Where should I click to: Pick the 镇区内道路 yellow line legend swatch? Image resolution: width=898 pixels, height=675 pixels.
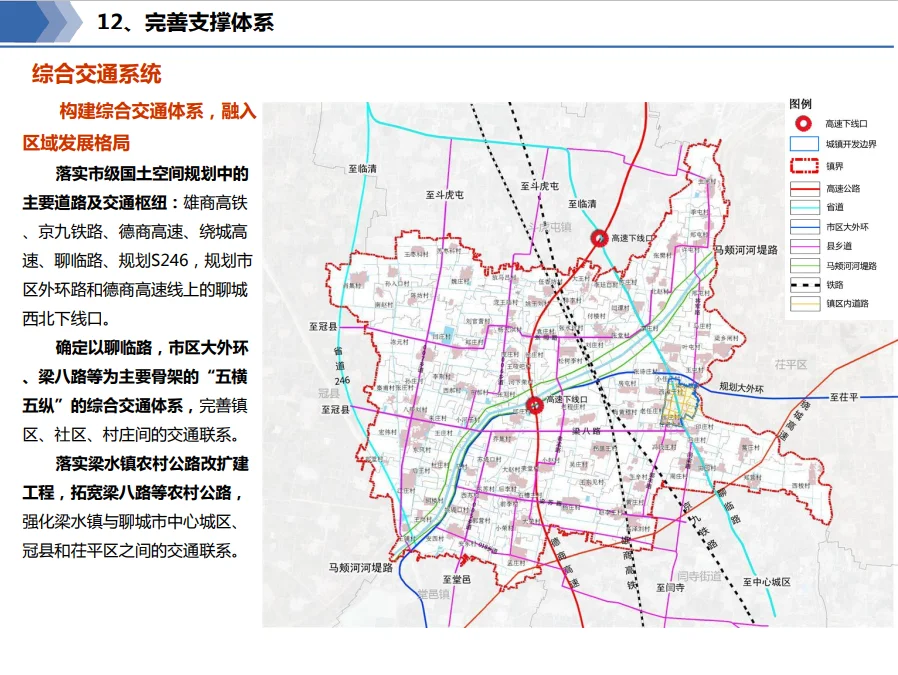(803, 303)
